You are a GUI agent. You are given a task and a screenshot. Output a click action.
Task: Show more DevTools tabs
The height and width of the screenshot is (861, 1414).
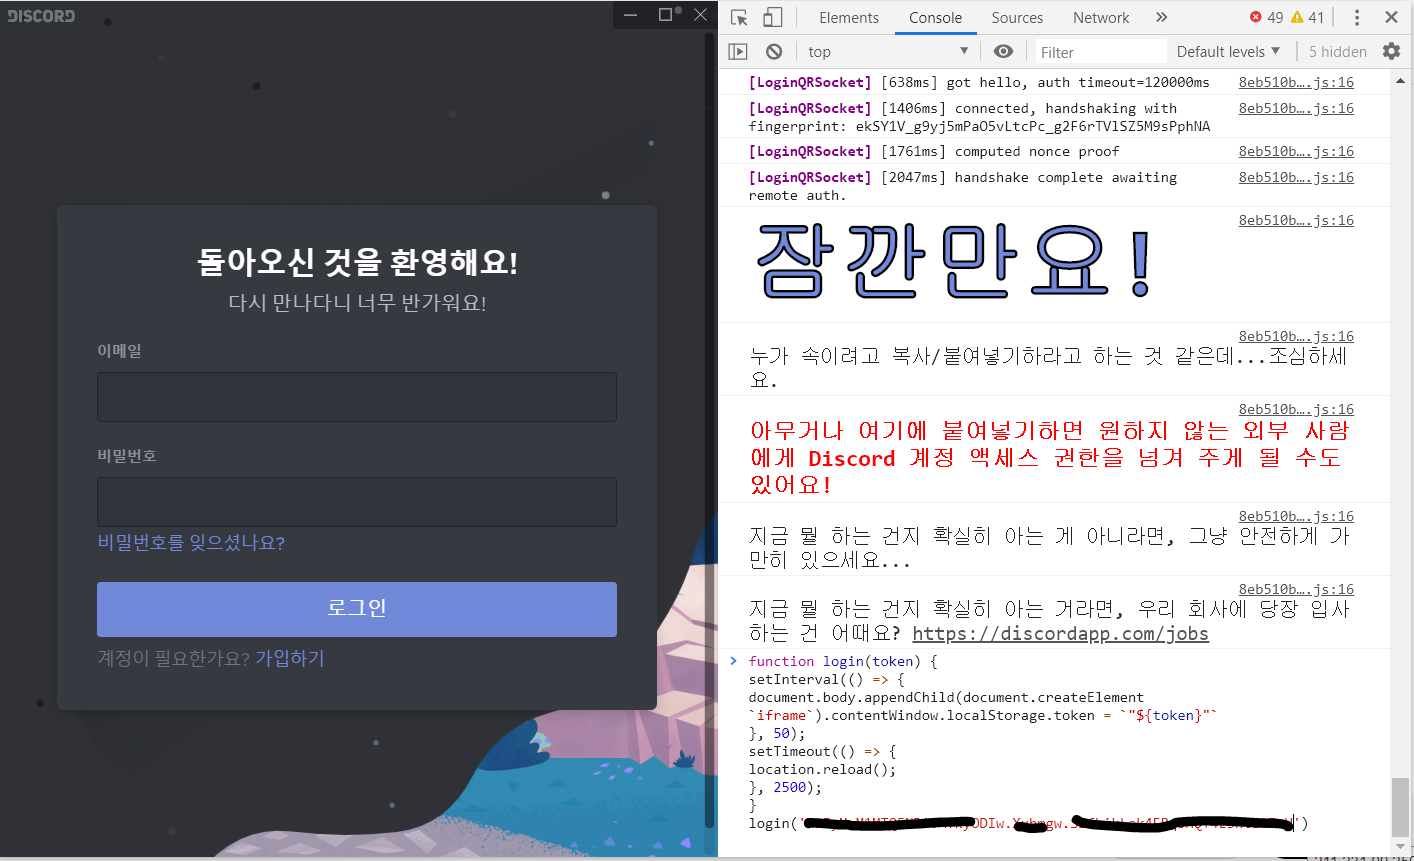click(x=1161, y=17)
